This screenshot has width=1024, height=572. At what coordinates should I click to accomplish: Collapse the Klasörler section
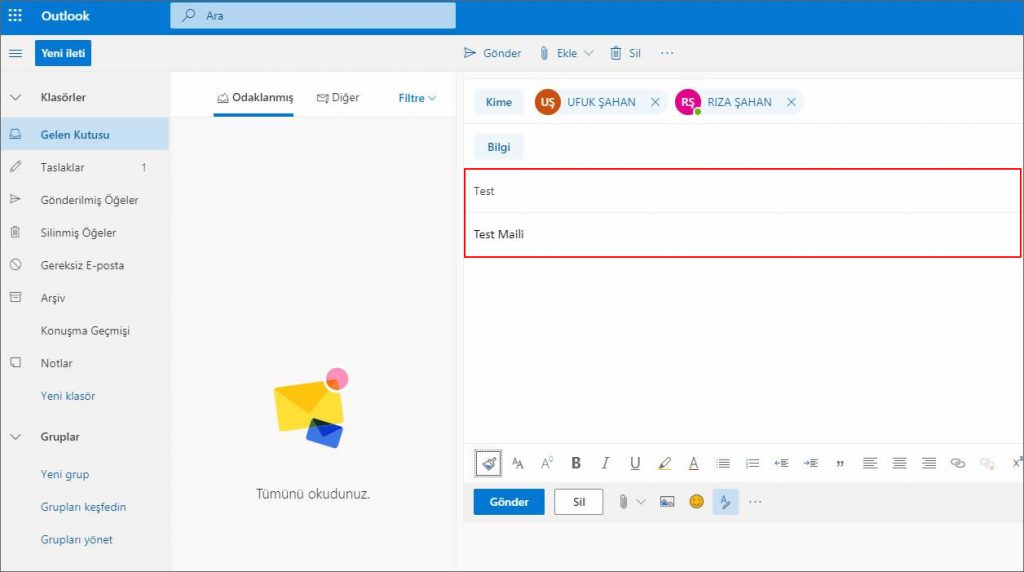click(16, 97)
